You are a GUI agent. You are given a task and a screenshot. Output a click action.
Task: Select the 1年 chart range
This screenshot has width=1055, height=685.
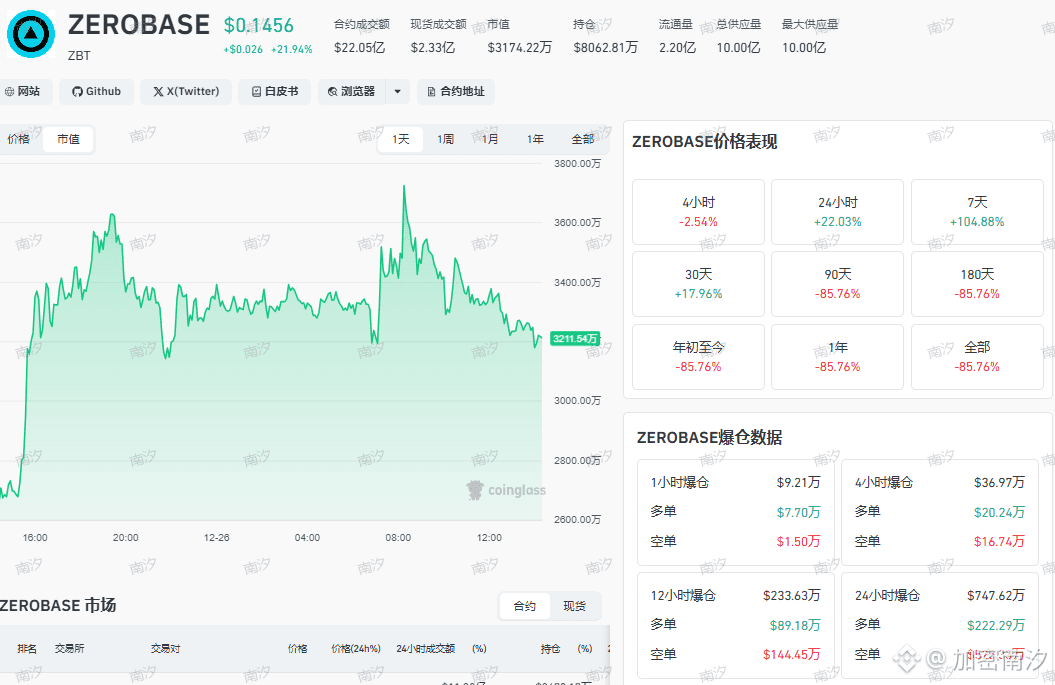coord(535,139)
